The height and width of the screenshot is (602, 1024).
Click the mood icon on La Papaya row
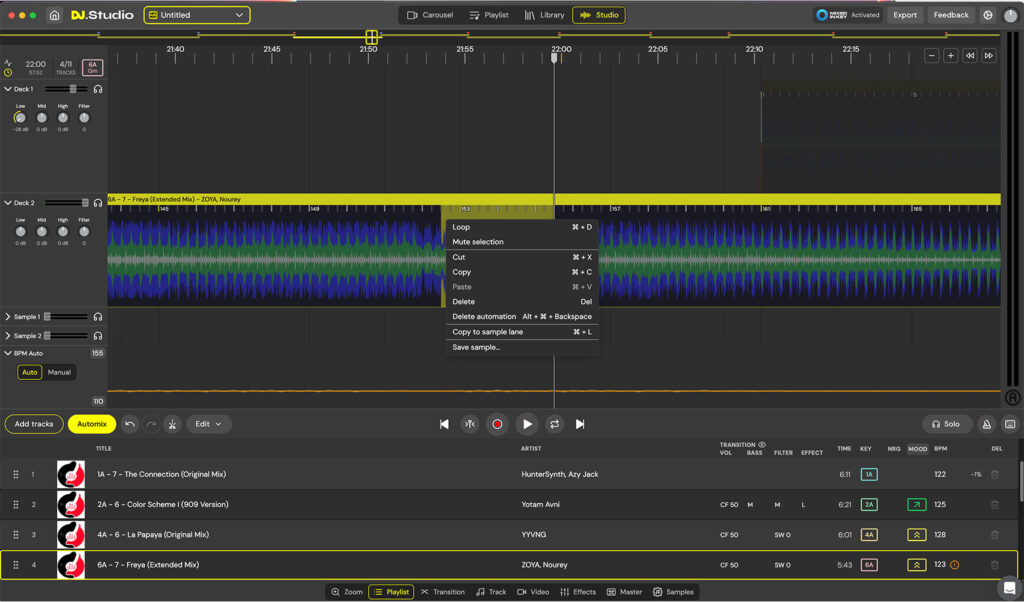tap(916, 535)
